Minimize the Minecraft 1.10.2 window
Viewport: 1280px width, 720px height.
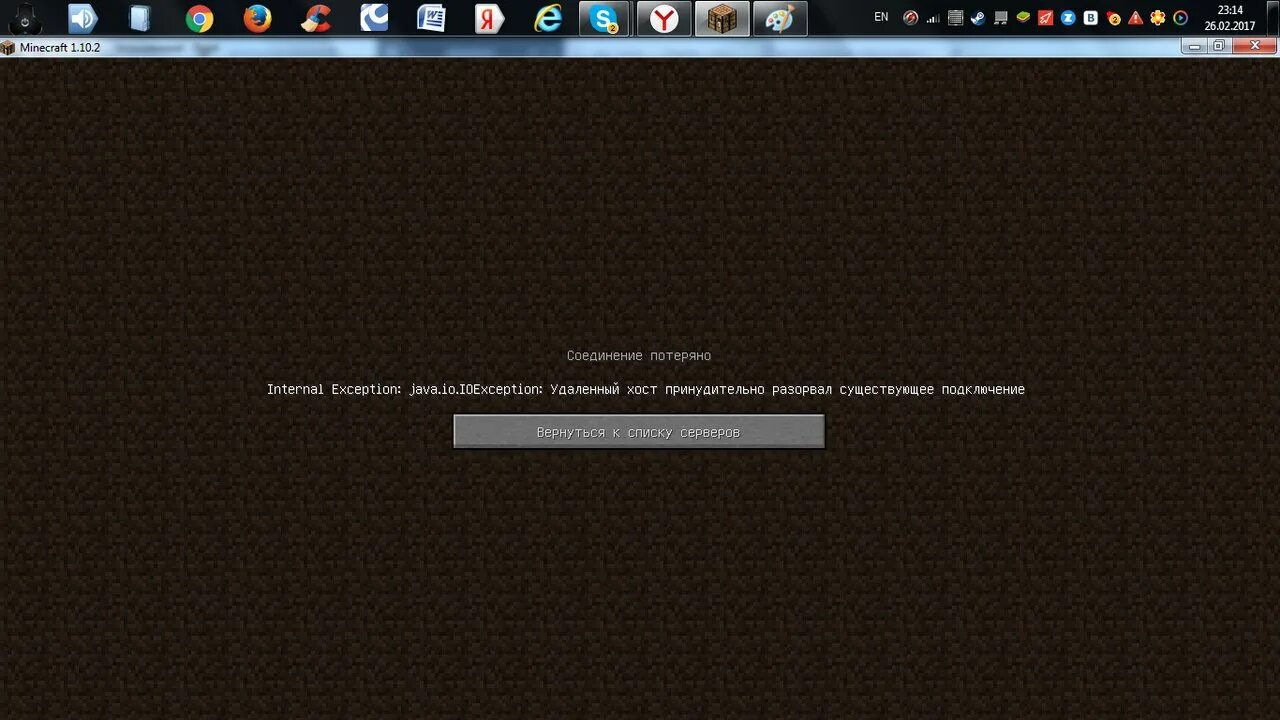click(1194, 46)
